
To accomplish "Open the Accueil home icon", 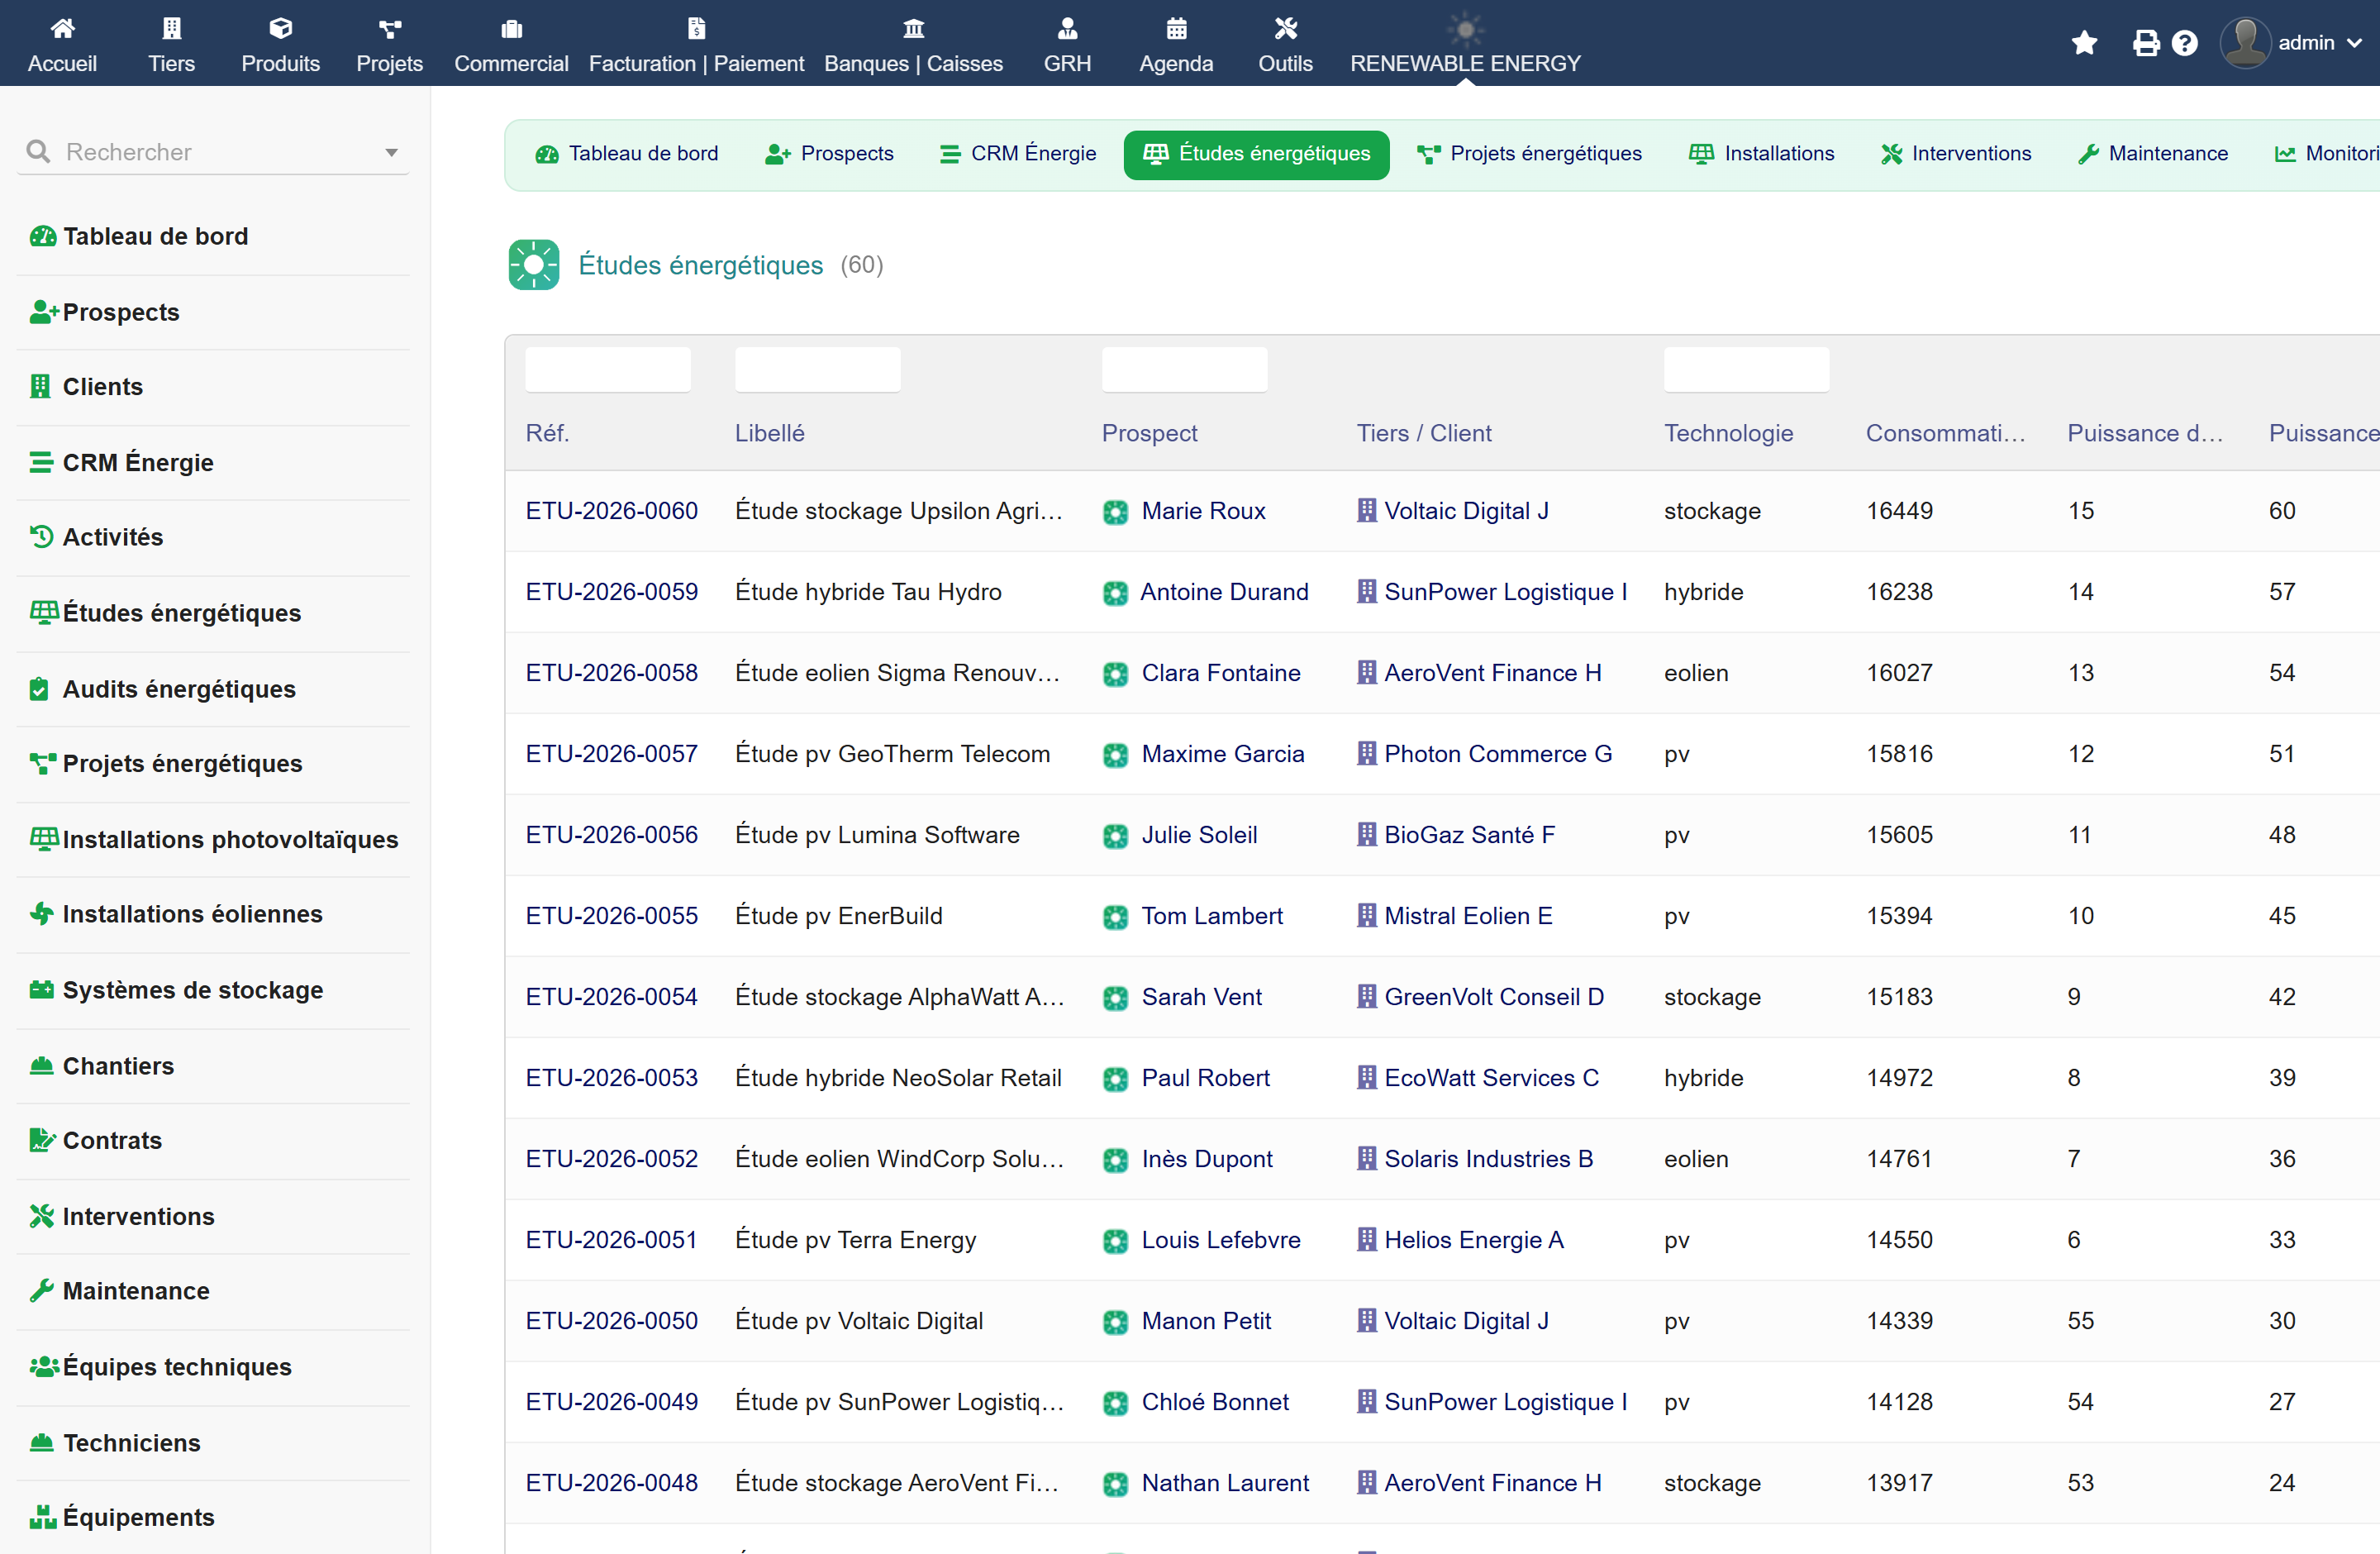I will 62,28.
